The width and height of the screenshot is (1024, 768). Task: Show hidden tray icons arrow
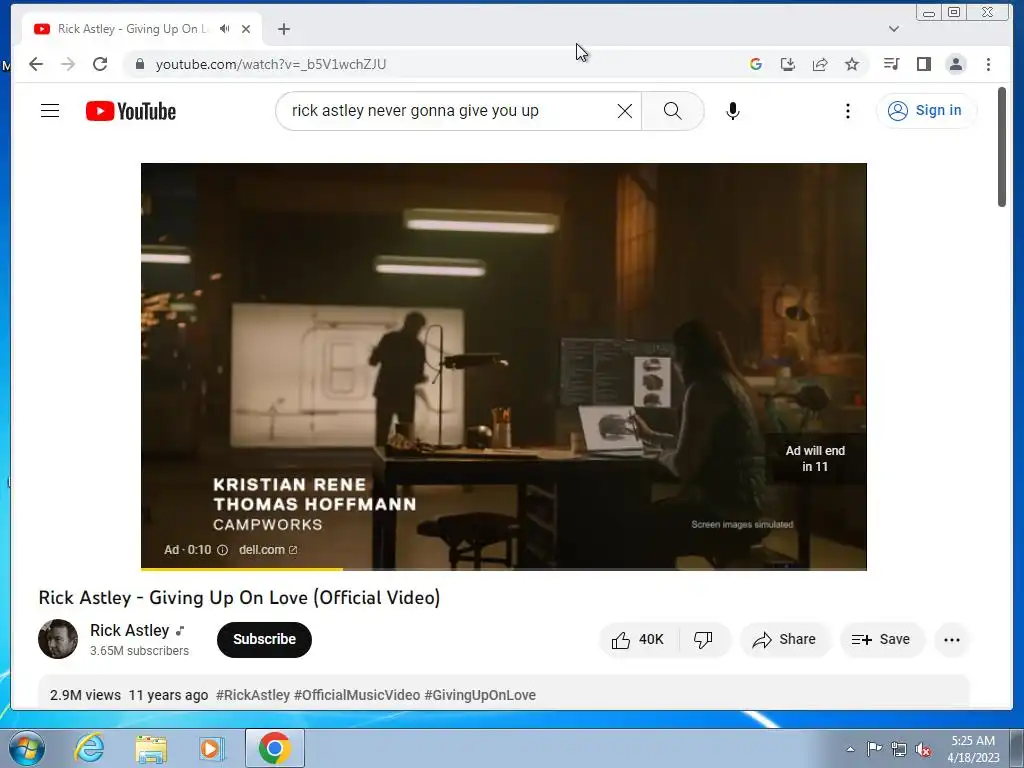pyautogui.click(x=850, y=749)
